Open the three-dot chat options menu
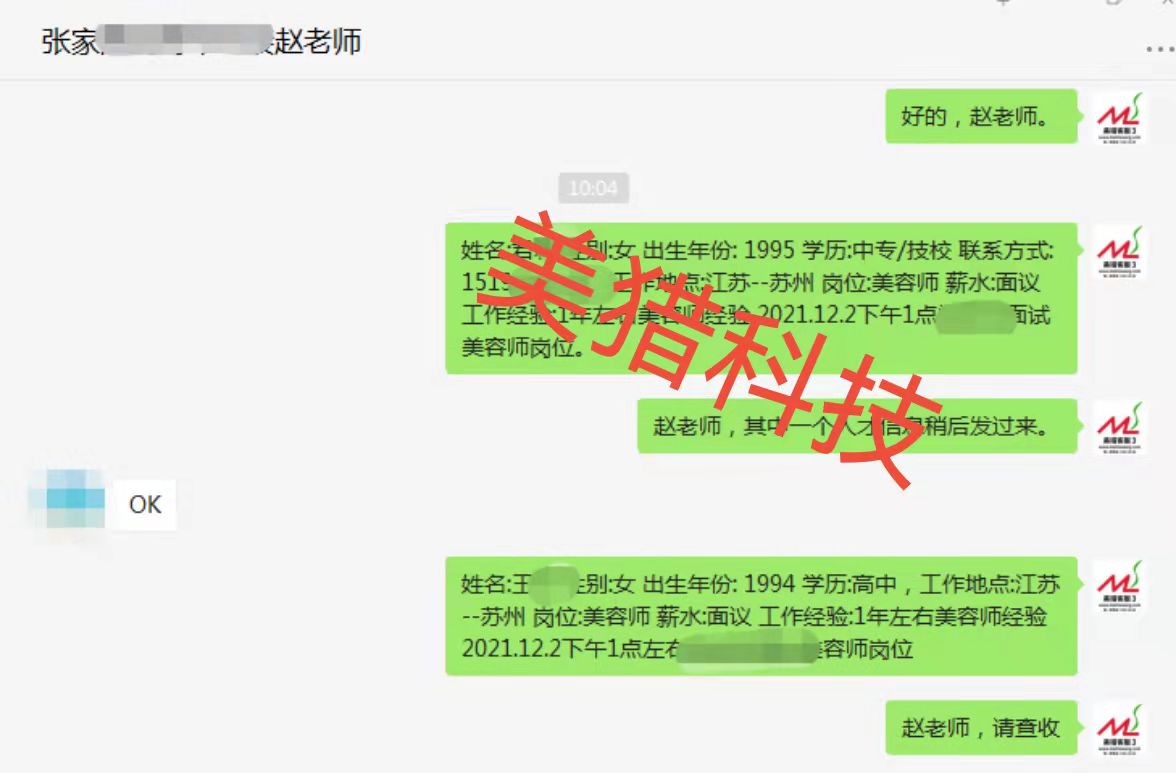Image resolution: width=1176 pixels, height=773 pixels. coord(1160,49)
